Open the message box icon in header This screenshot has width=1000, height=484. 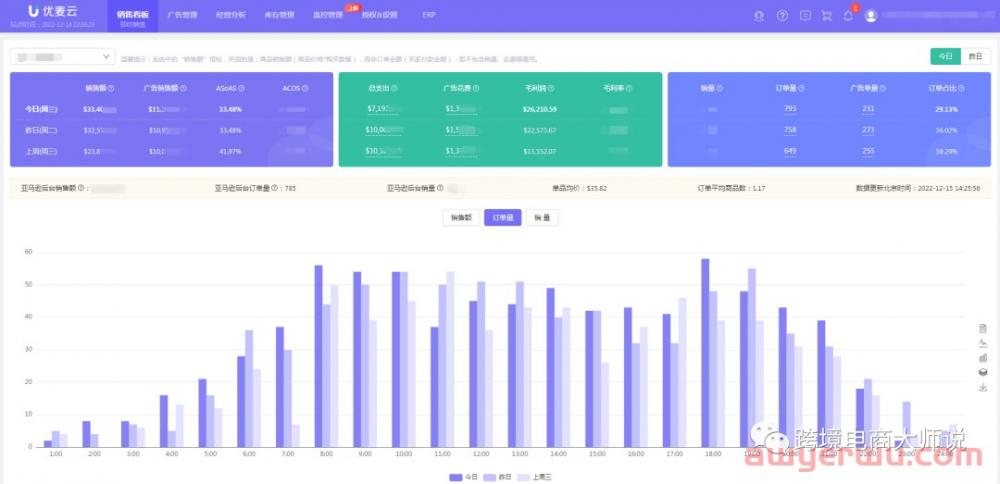click(805, 16)
